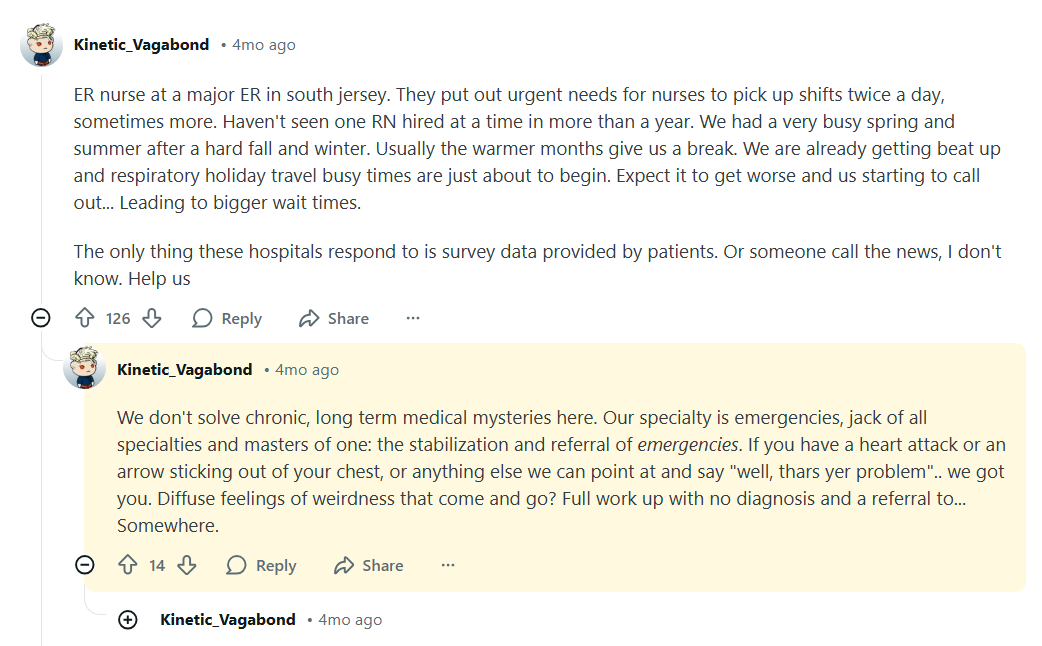This screenshot has height=646, width=1042.
Task: Open more options on top comment
Action: pyautogui.click(x=413, y=318)
